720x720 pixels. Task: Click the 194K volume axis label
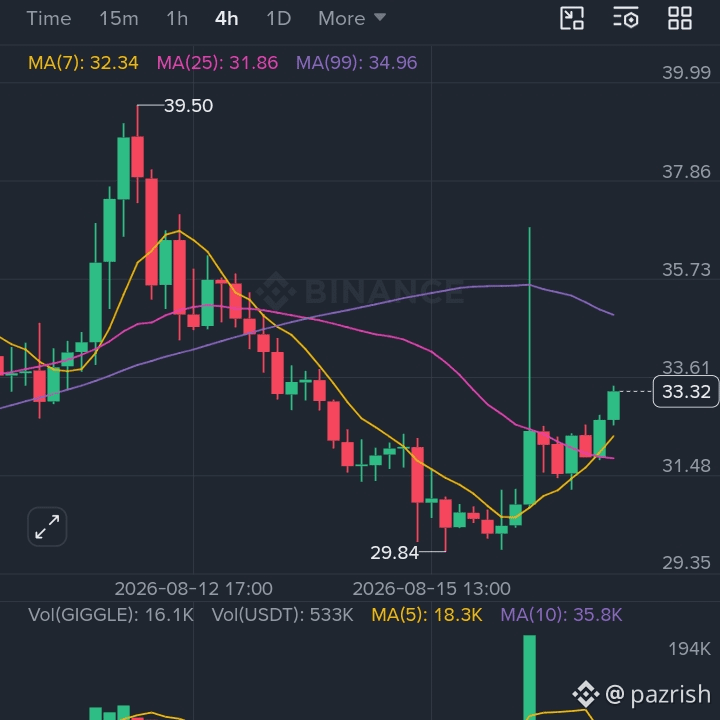click(x=689, y=649)
